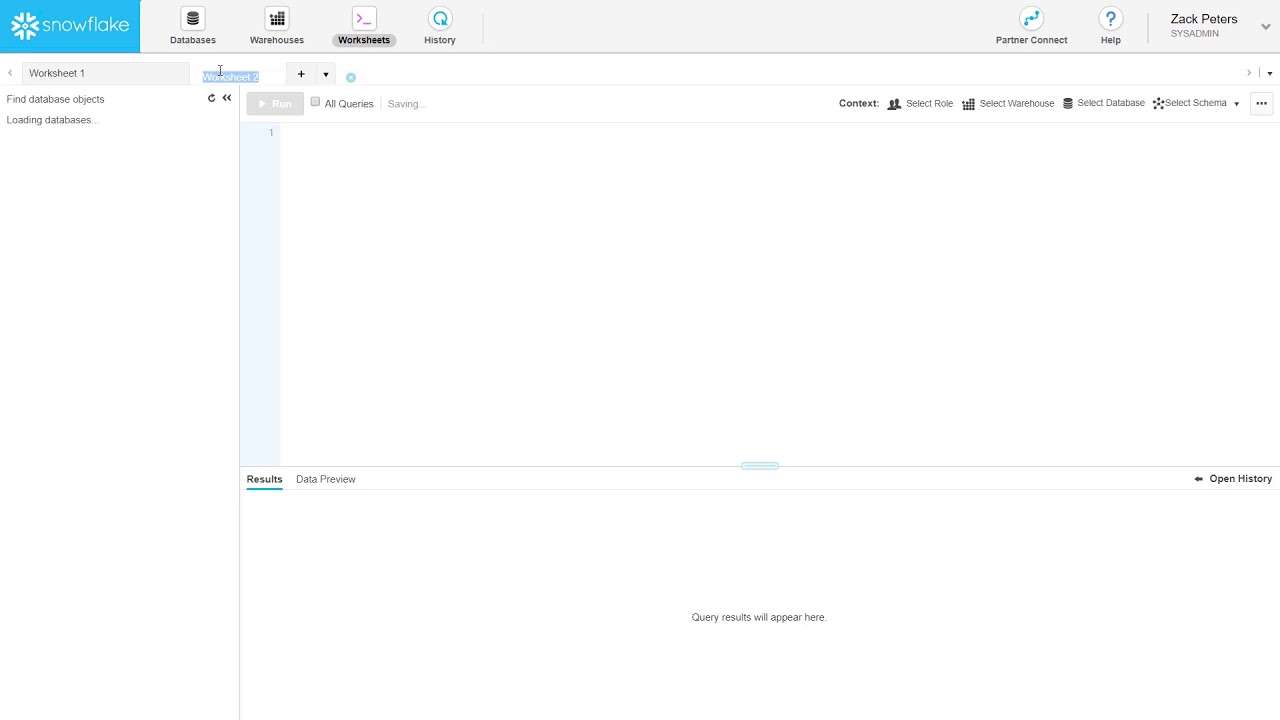Image resolution: width=1280 pixels, height=720 pixels.
Task: Choose a role via Select Role
Action: coord(920,103)
